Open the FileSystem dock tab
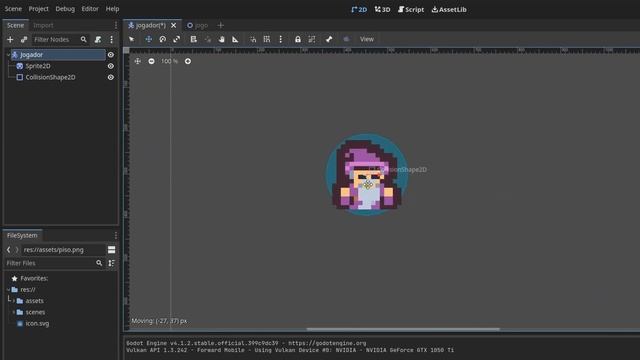The image size is (640, 360). click(22, 236)
